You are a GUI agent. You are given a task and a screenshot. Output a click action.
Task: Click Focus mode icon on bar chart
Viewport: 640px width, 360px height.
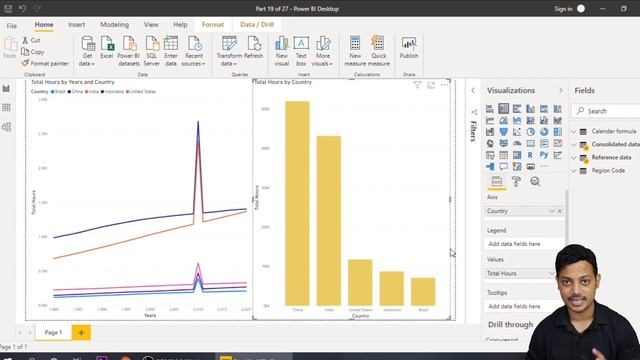pyautogui.click(x=431, y=85)
